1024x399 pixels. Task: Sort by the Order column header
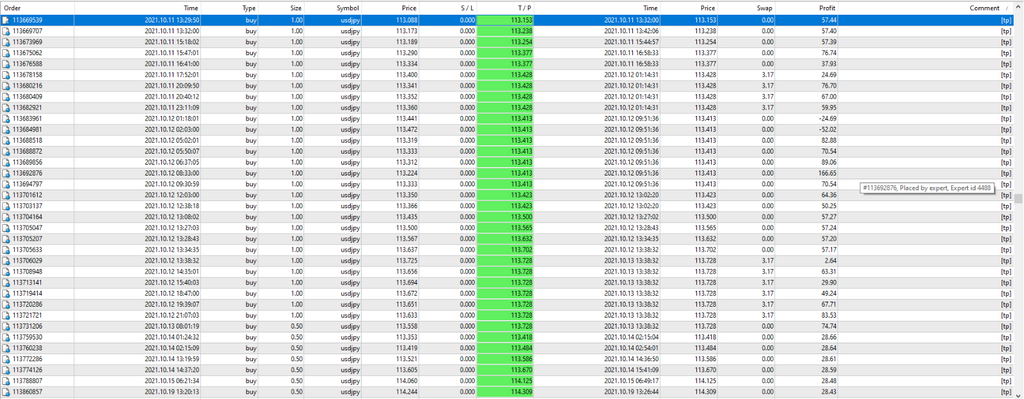pos(37,8)
